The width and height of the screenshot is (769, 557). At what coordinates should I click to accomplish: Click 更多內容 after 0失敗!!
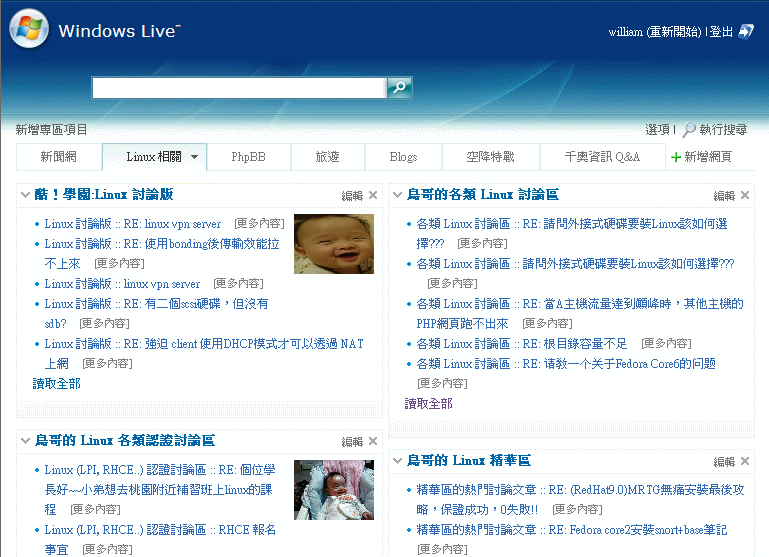(x=577, y=509)
